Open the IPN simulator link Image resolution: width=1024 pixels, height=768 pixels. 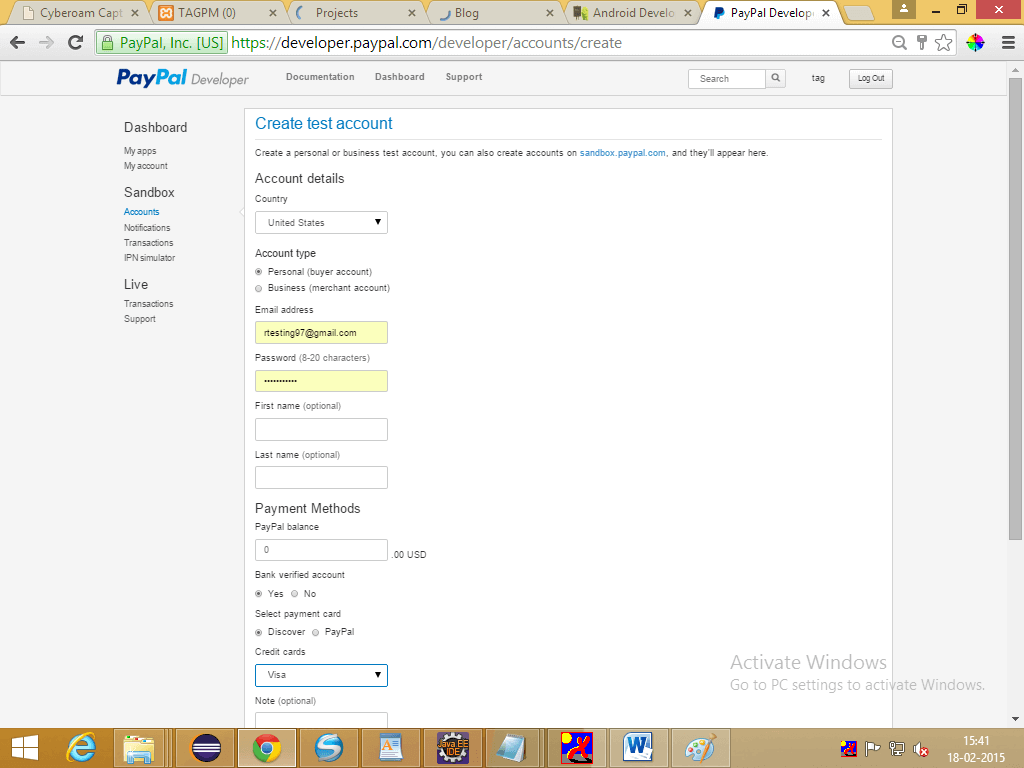click(150, 258)
